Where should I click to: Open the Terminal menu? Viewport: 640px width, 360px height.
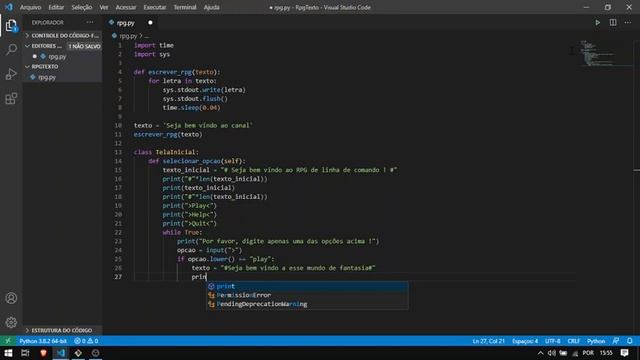pyautogui.click(x=185, y=7)
